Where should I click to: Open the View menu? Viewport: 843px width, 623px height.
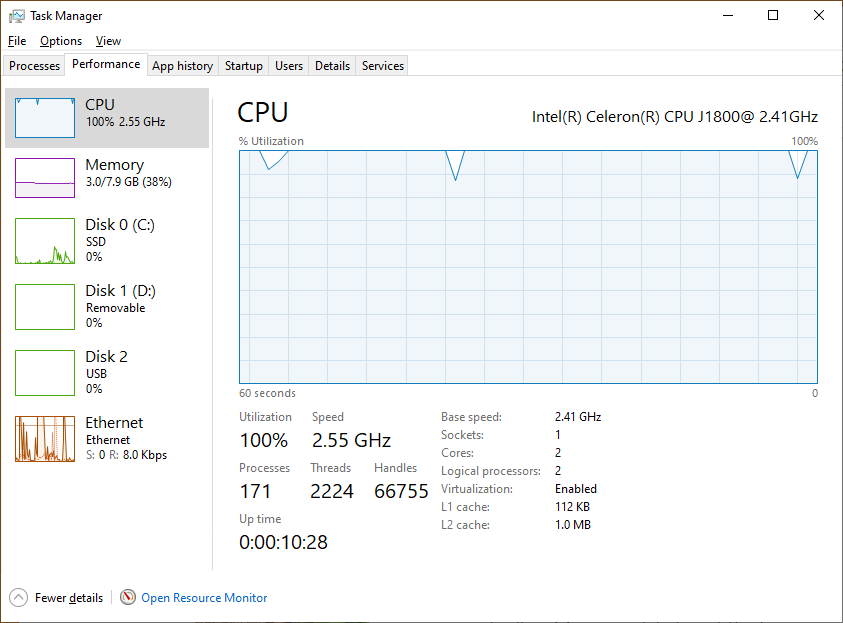tap(108, 41)
